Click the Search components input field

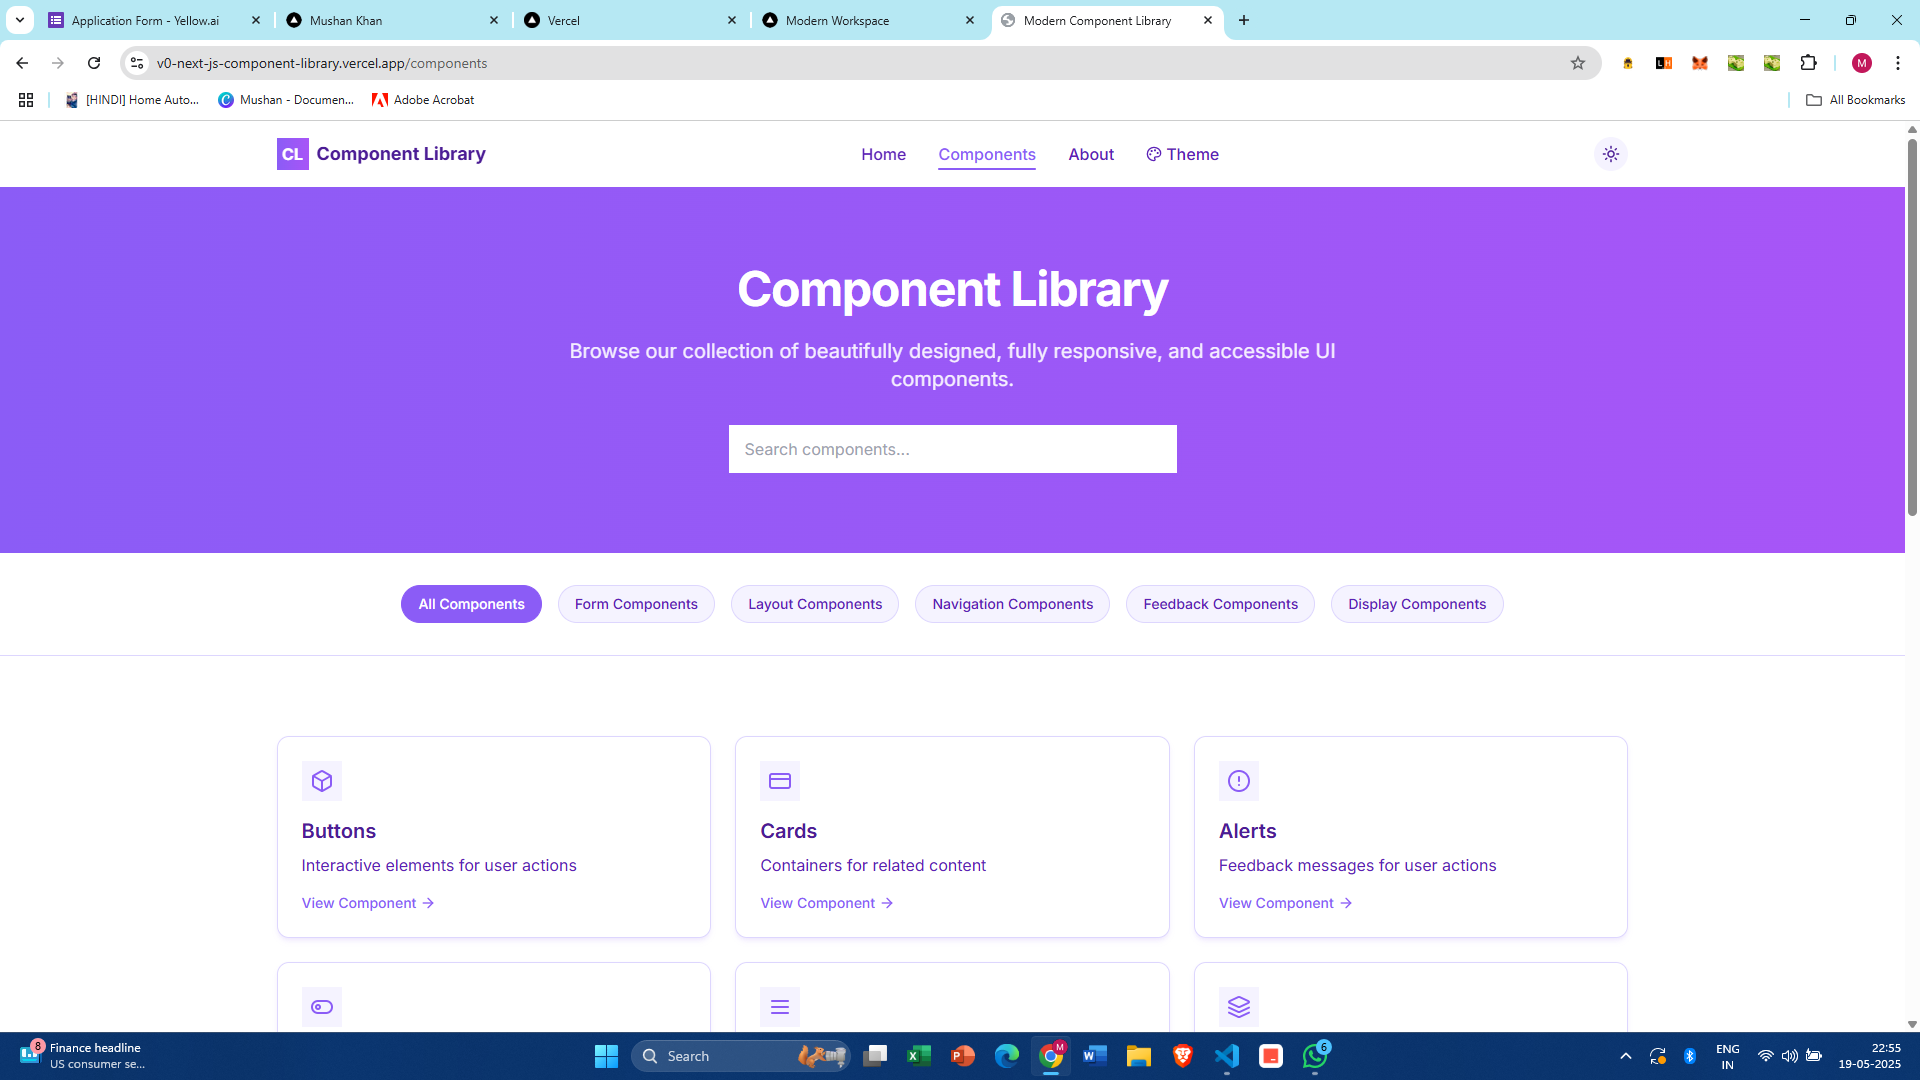[952, 449]
